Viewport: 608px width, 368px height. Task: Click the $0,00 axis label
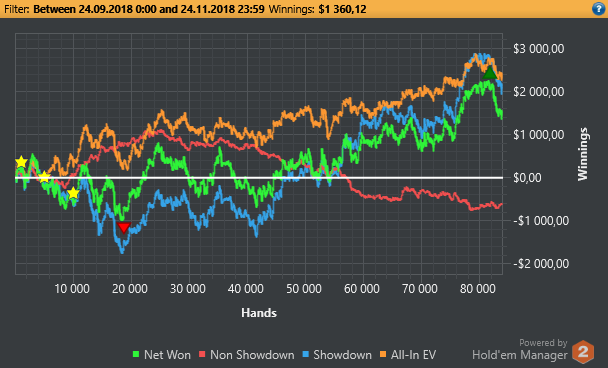tap(527, 178)
